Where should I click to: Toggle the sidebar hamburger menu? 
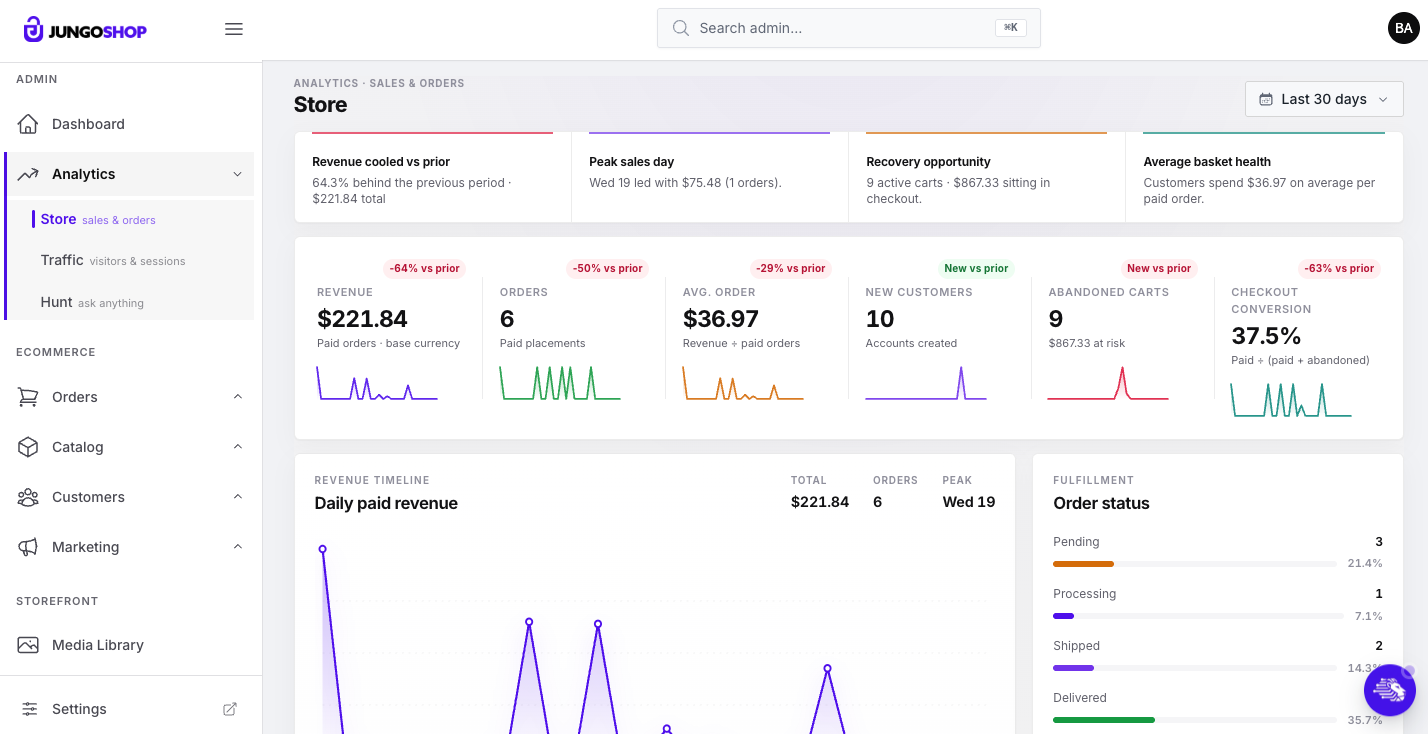[x=234, y=30]
